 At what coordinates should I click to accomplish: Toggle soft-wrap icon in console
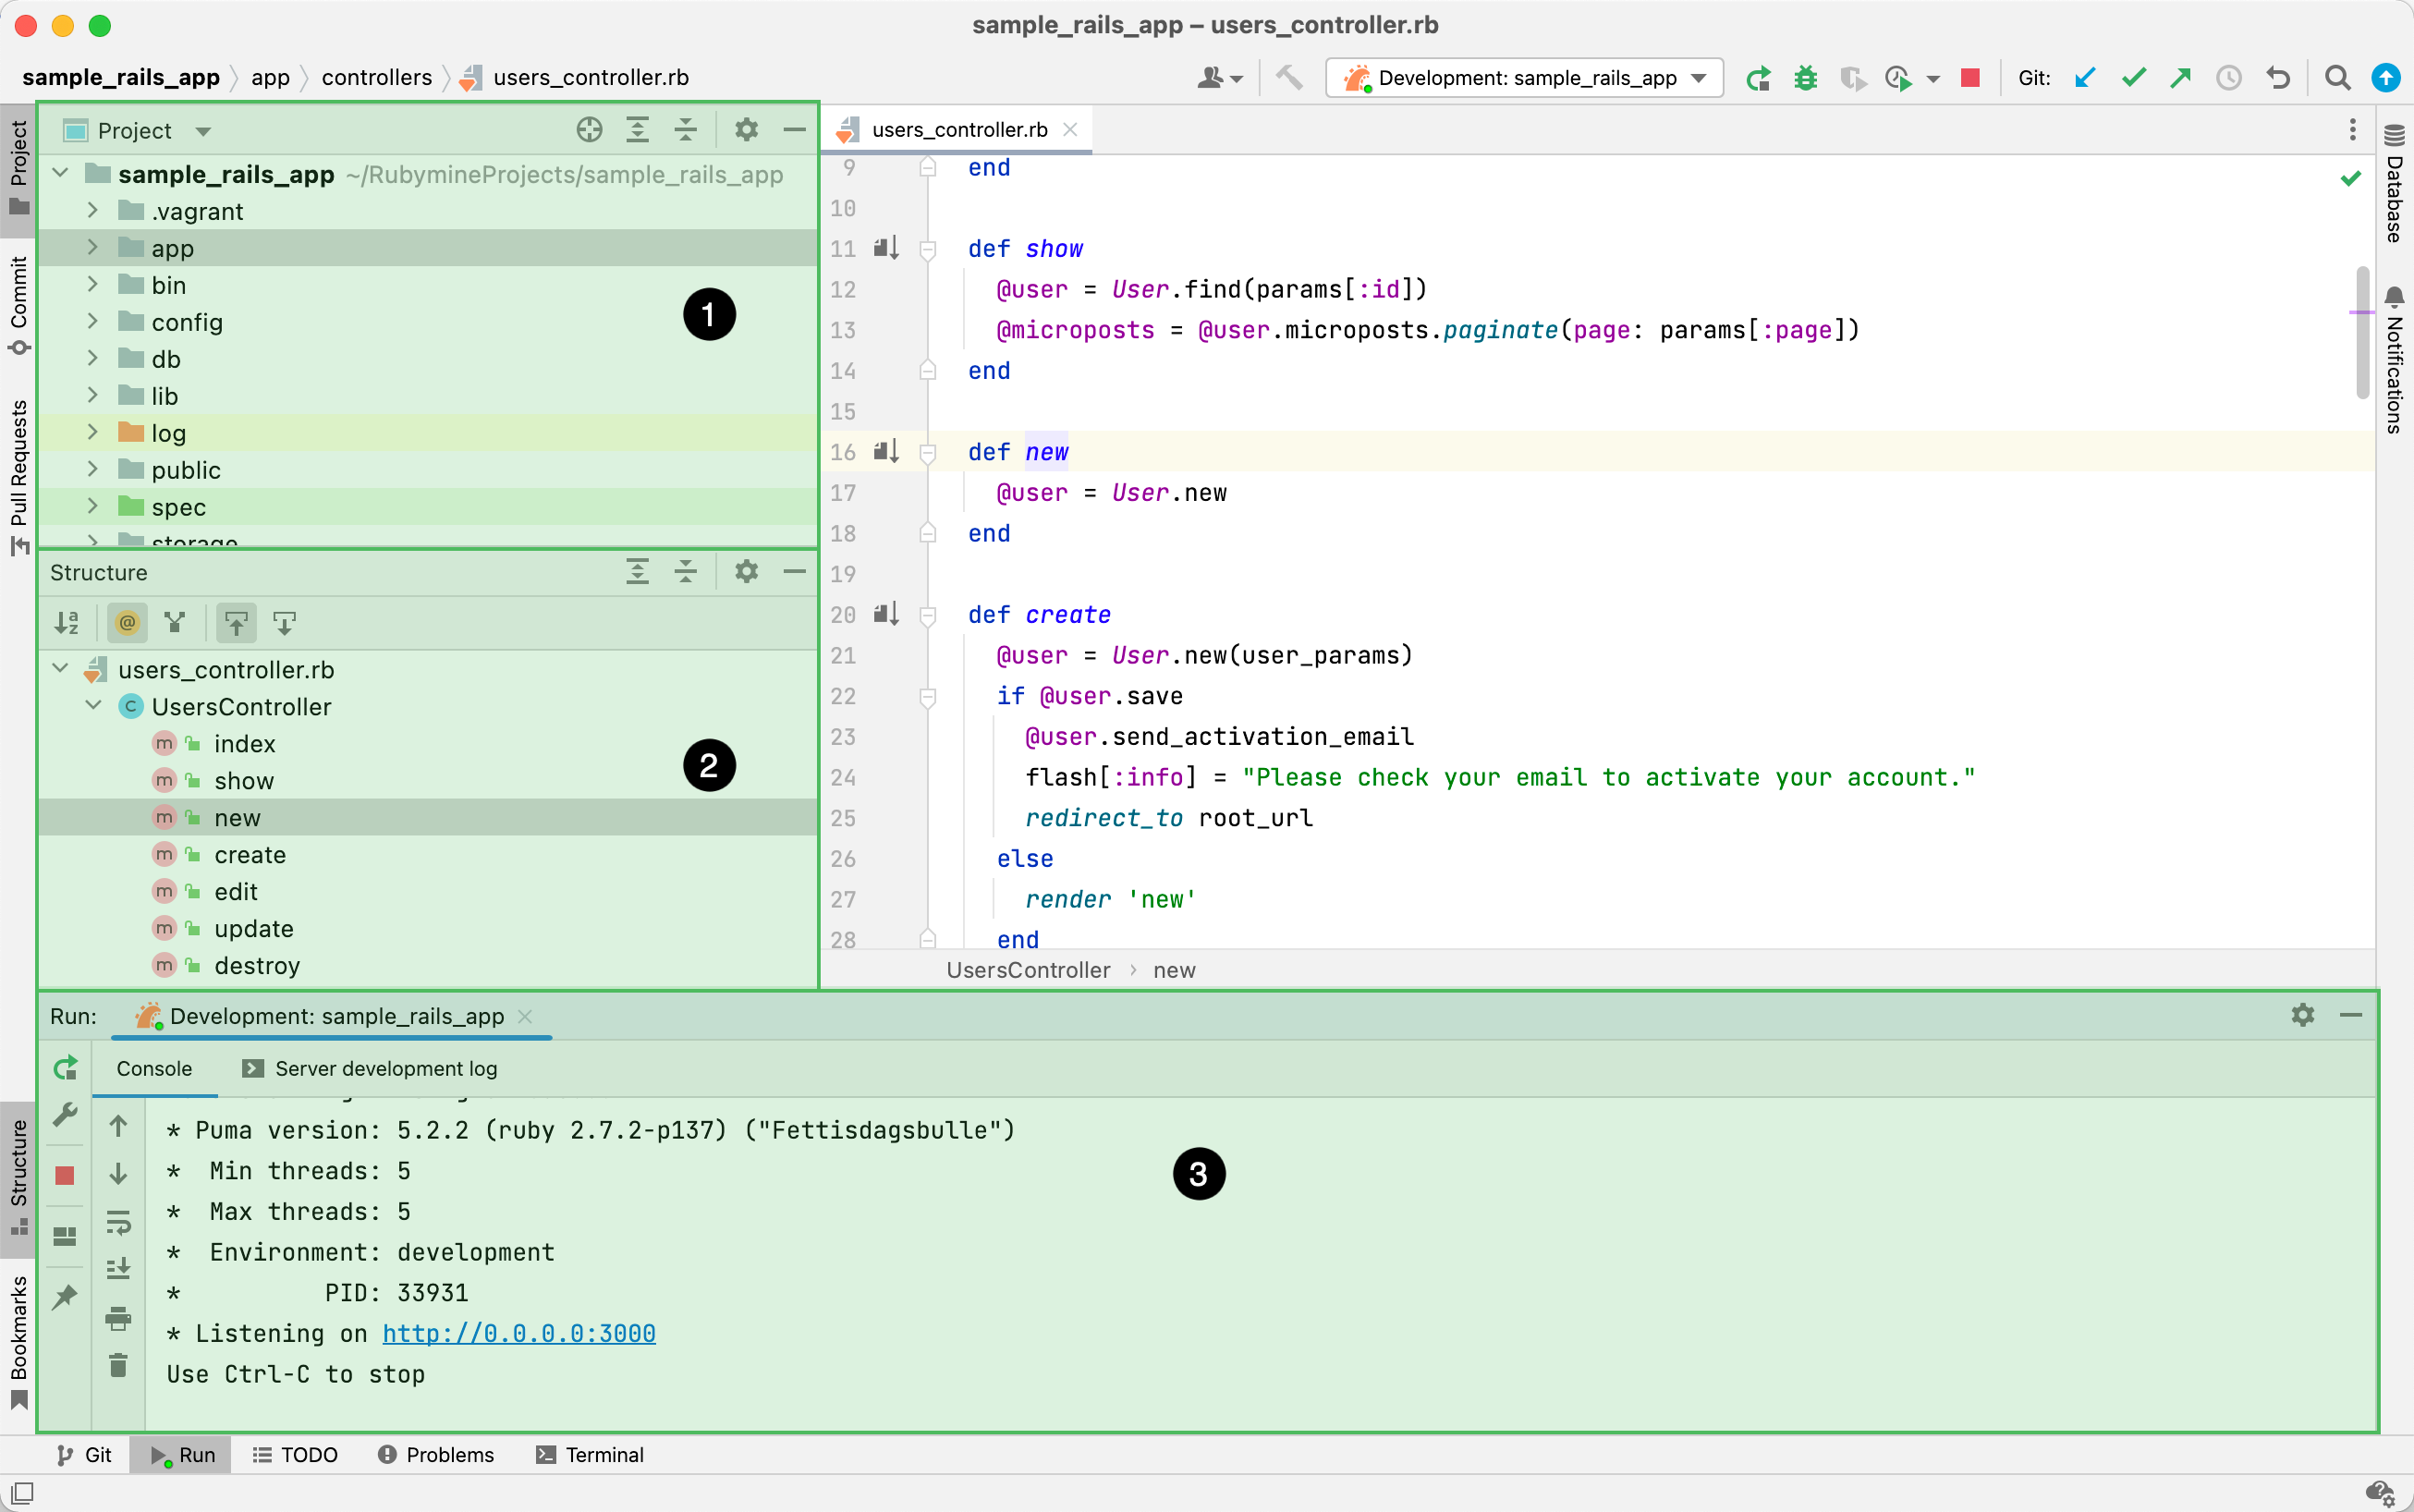(118, 1221)
